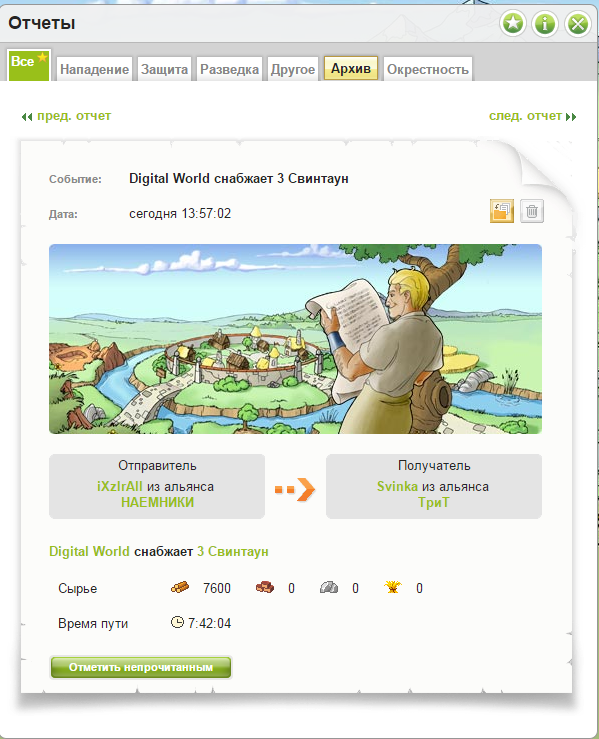Image resolution: width=599 pixels, height=739 pixels.
Task: Click the clay resource icon
Action: pos(265,587)
